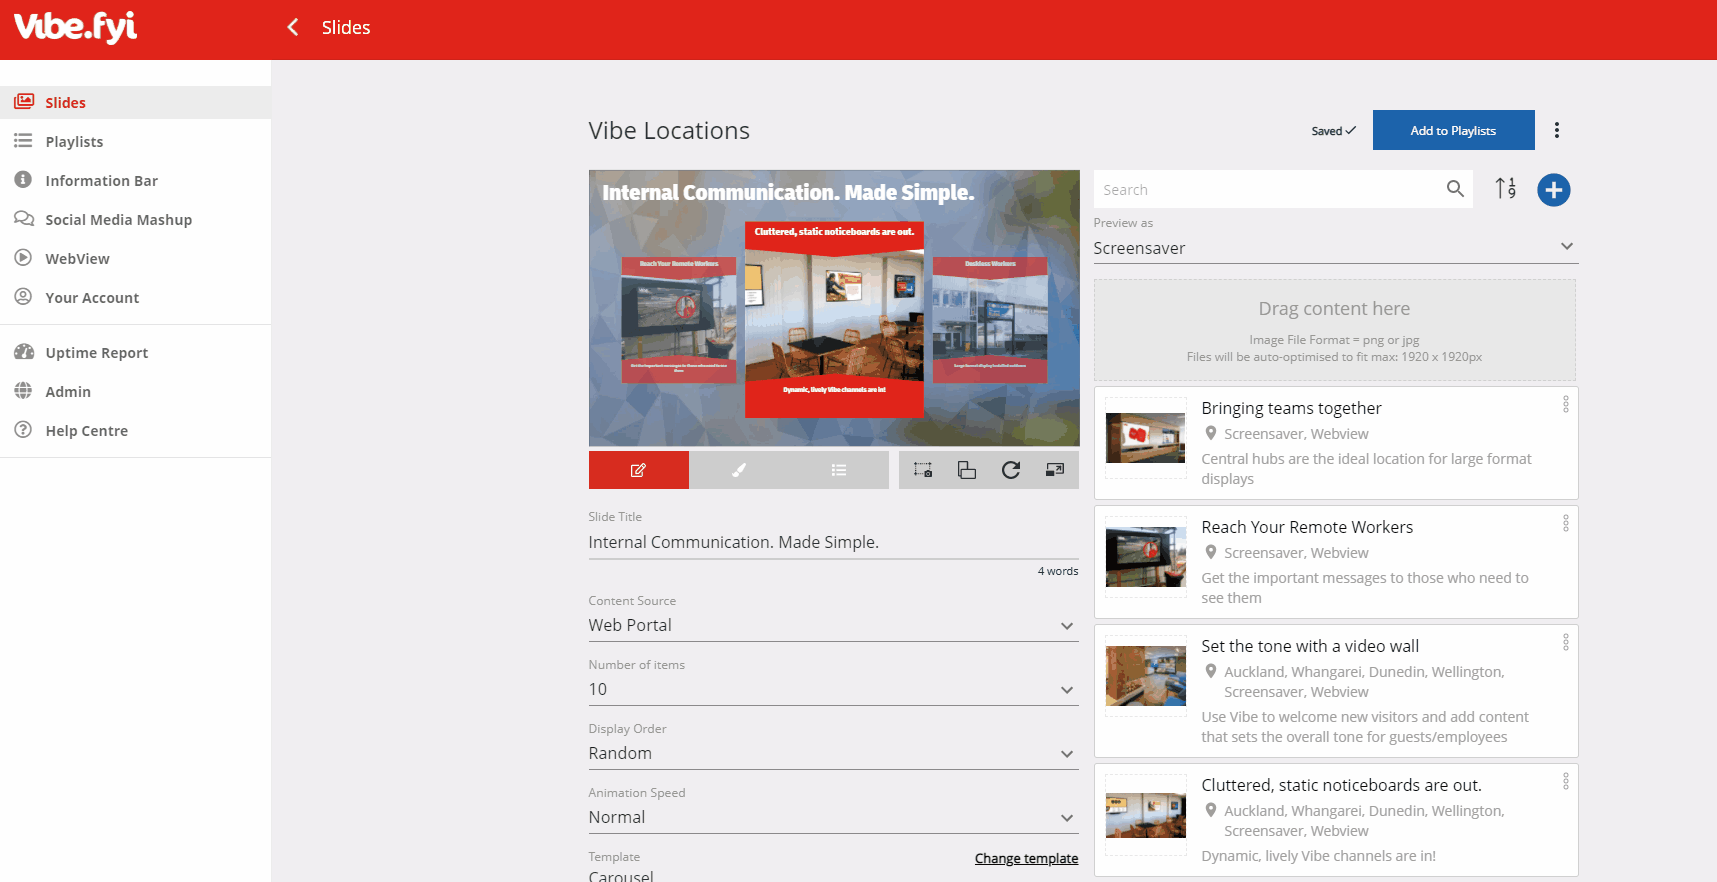Add new content with blue plus button
The height and width of the screenshot is (882, 1717).
point(1553,190)
